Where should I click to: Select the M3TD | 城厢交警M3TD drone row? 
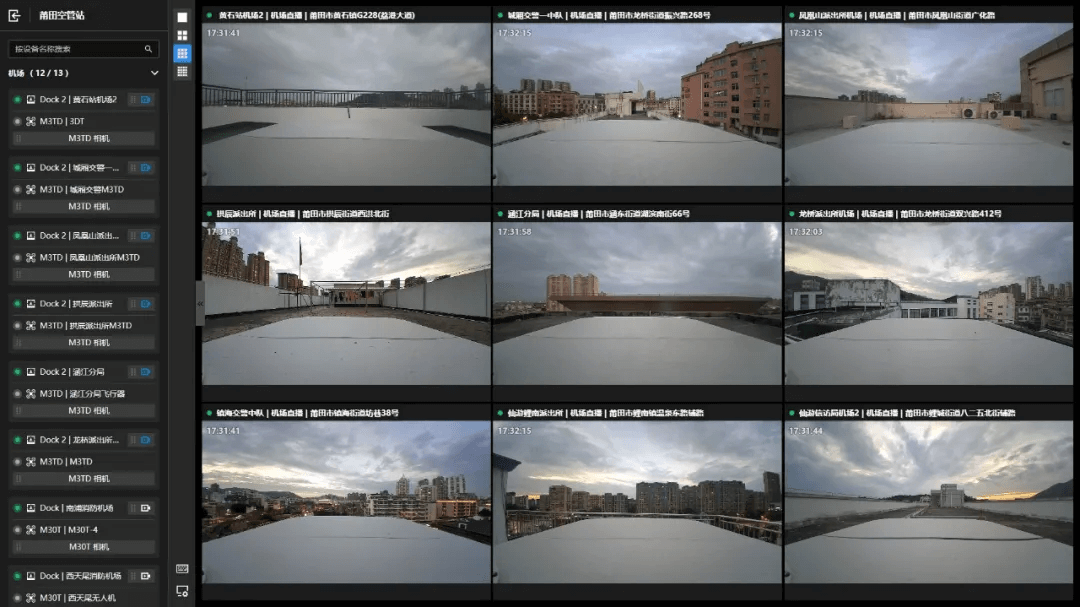click(x=83, y=189)
